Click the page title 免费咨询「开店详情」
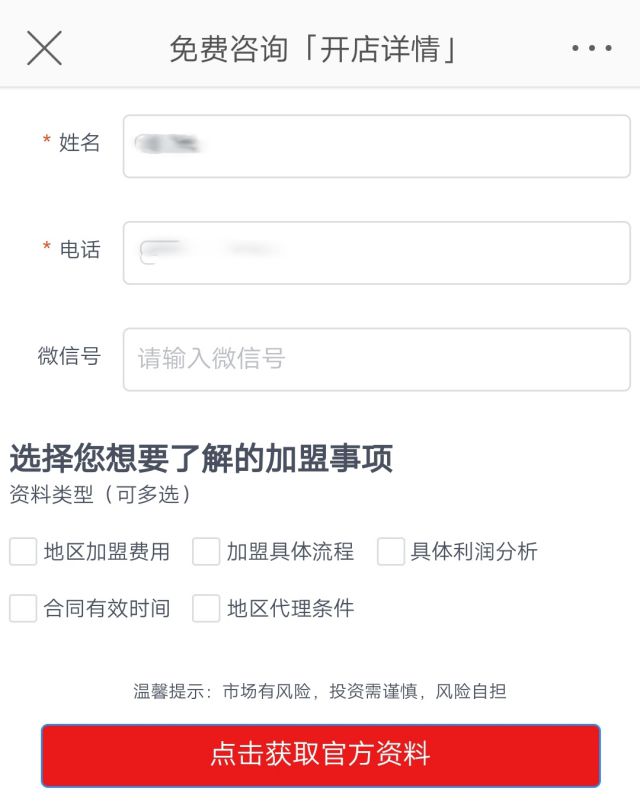 pos(313,49)
